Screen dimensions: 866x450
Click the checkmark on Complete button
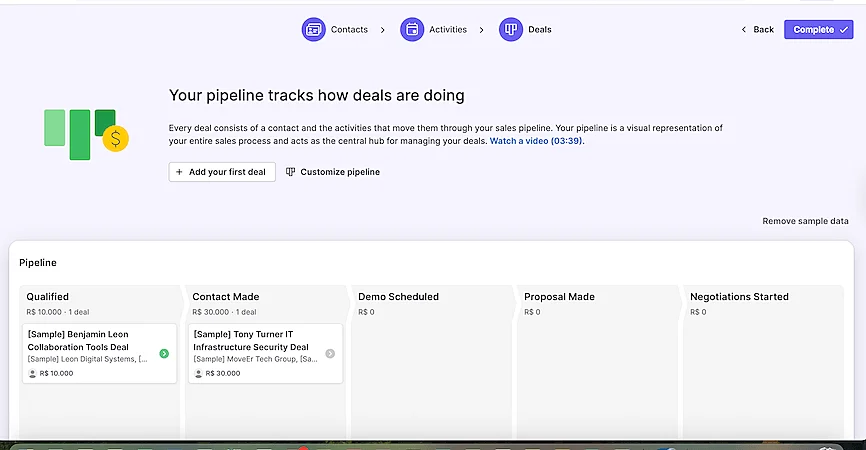tap(843, 30)
